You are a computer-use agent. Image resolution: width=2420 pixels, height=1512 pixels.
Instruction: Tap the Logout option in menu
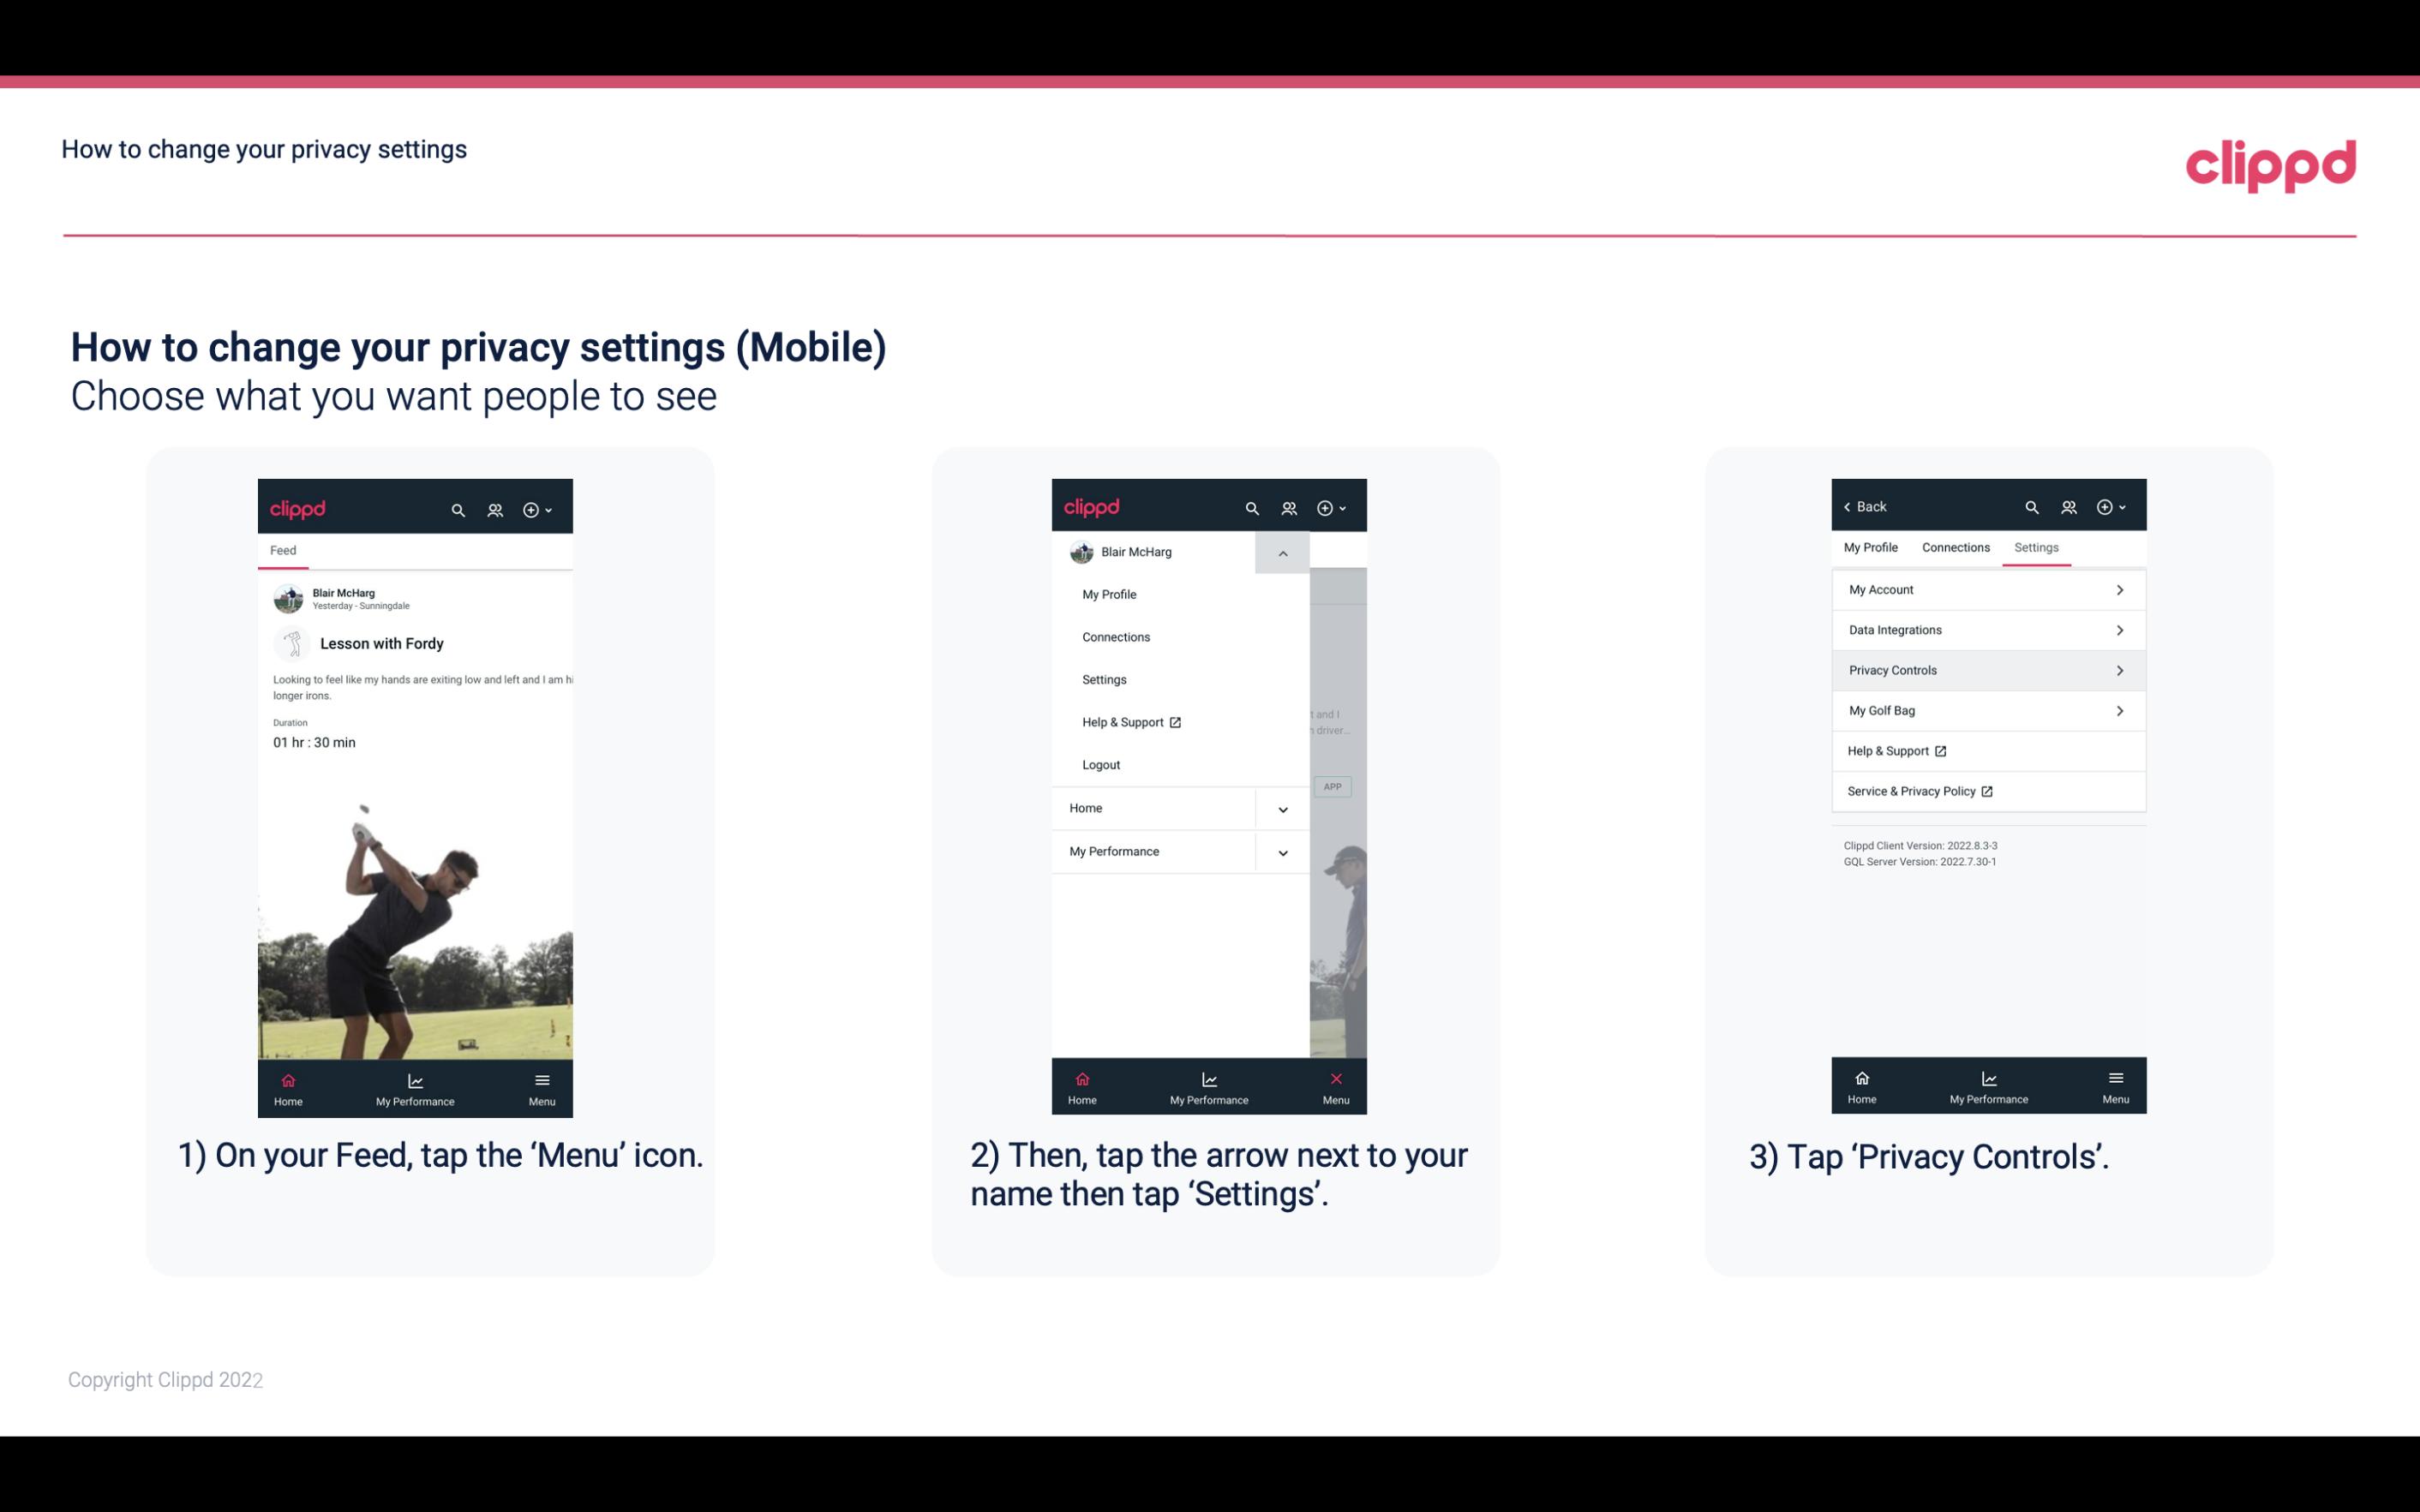1101,763
